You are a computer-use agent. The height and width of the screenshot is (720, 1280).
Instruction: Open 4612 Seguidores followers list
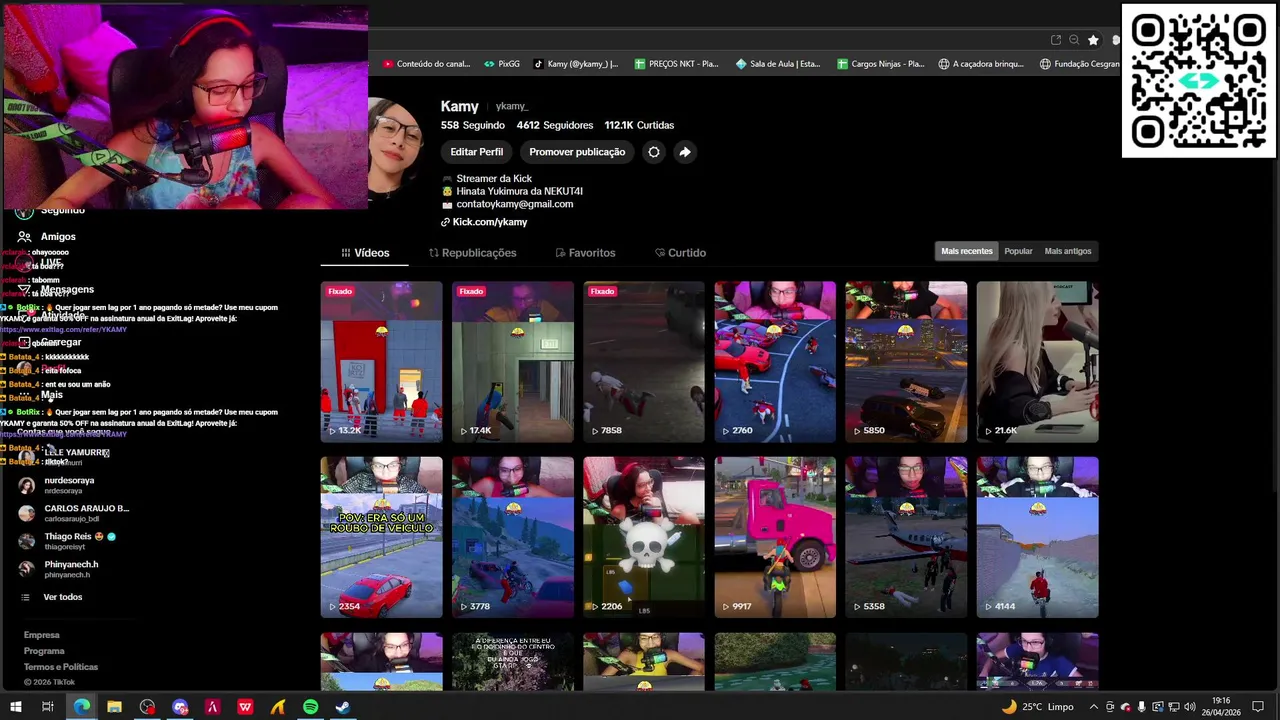[555, 125]
